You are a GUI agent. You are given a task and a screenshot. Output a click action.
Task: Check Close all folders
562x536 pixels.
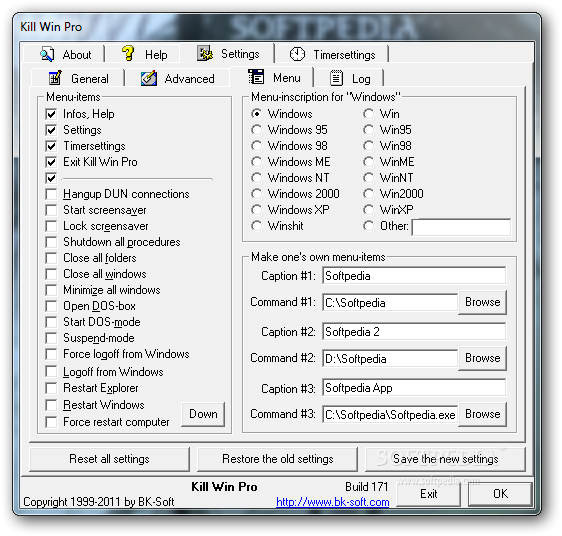point(51,258)
